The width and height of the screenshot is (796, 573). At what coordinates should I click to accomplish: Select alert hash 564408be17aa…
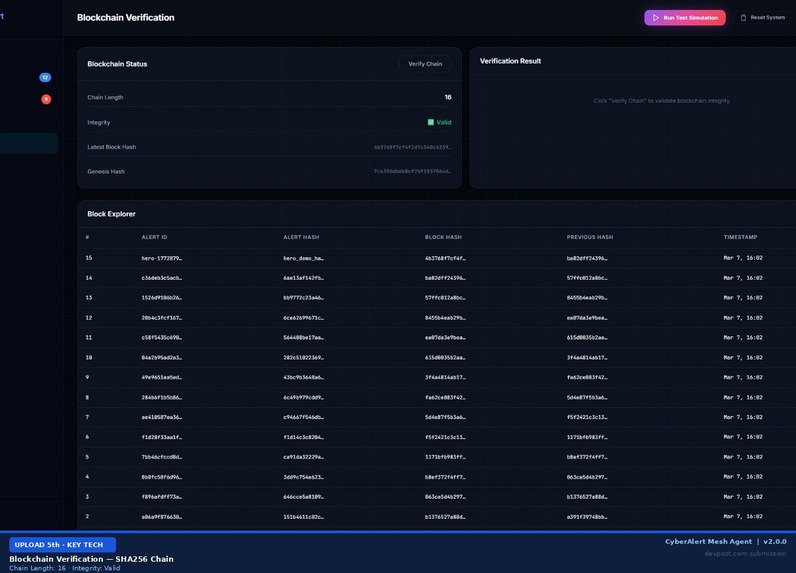(303, 338)
